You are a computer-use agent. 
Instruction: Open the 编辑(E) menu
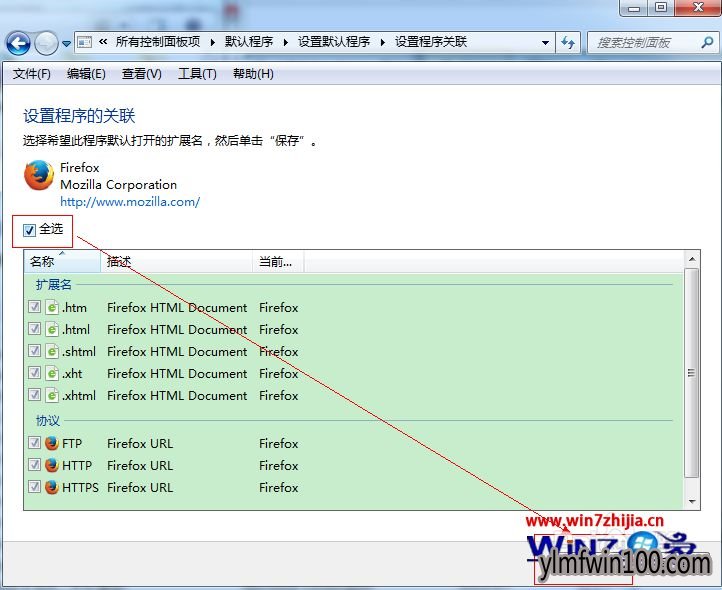pyautogui.click(x=86, y=74)
